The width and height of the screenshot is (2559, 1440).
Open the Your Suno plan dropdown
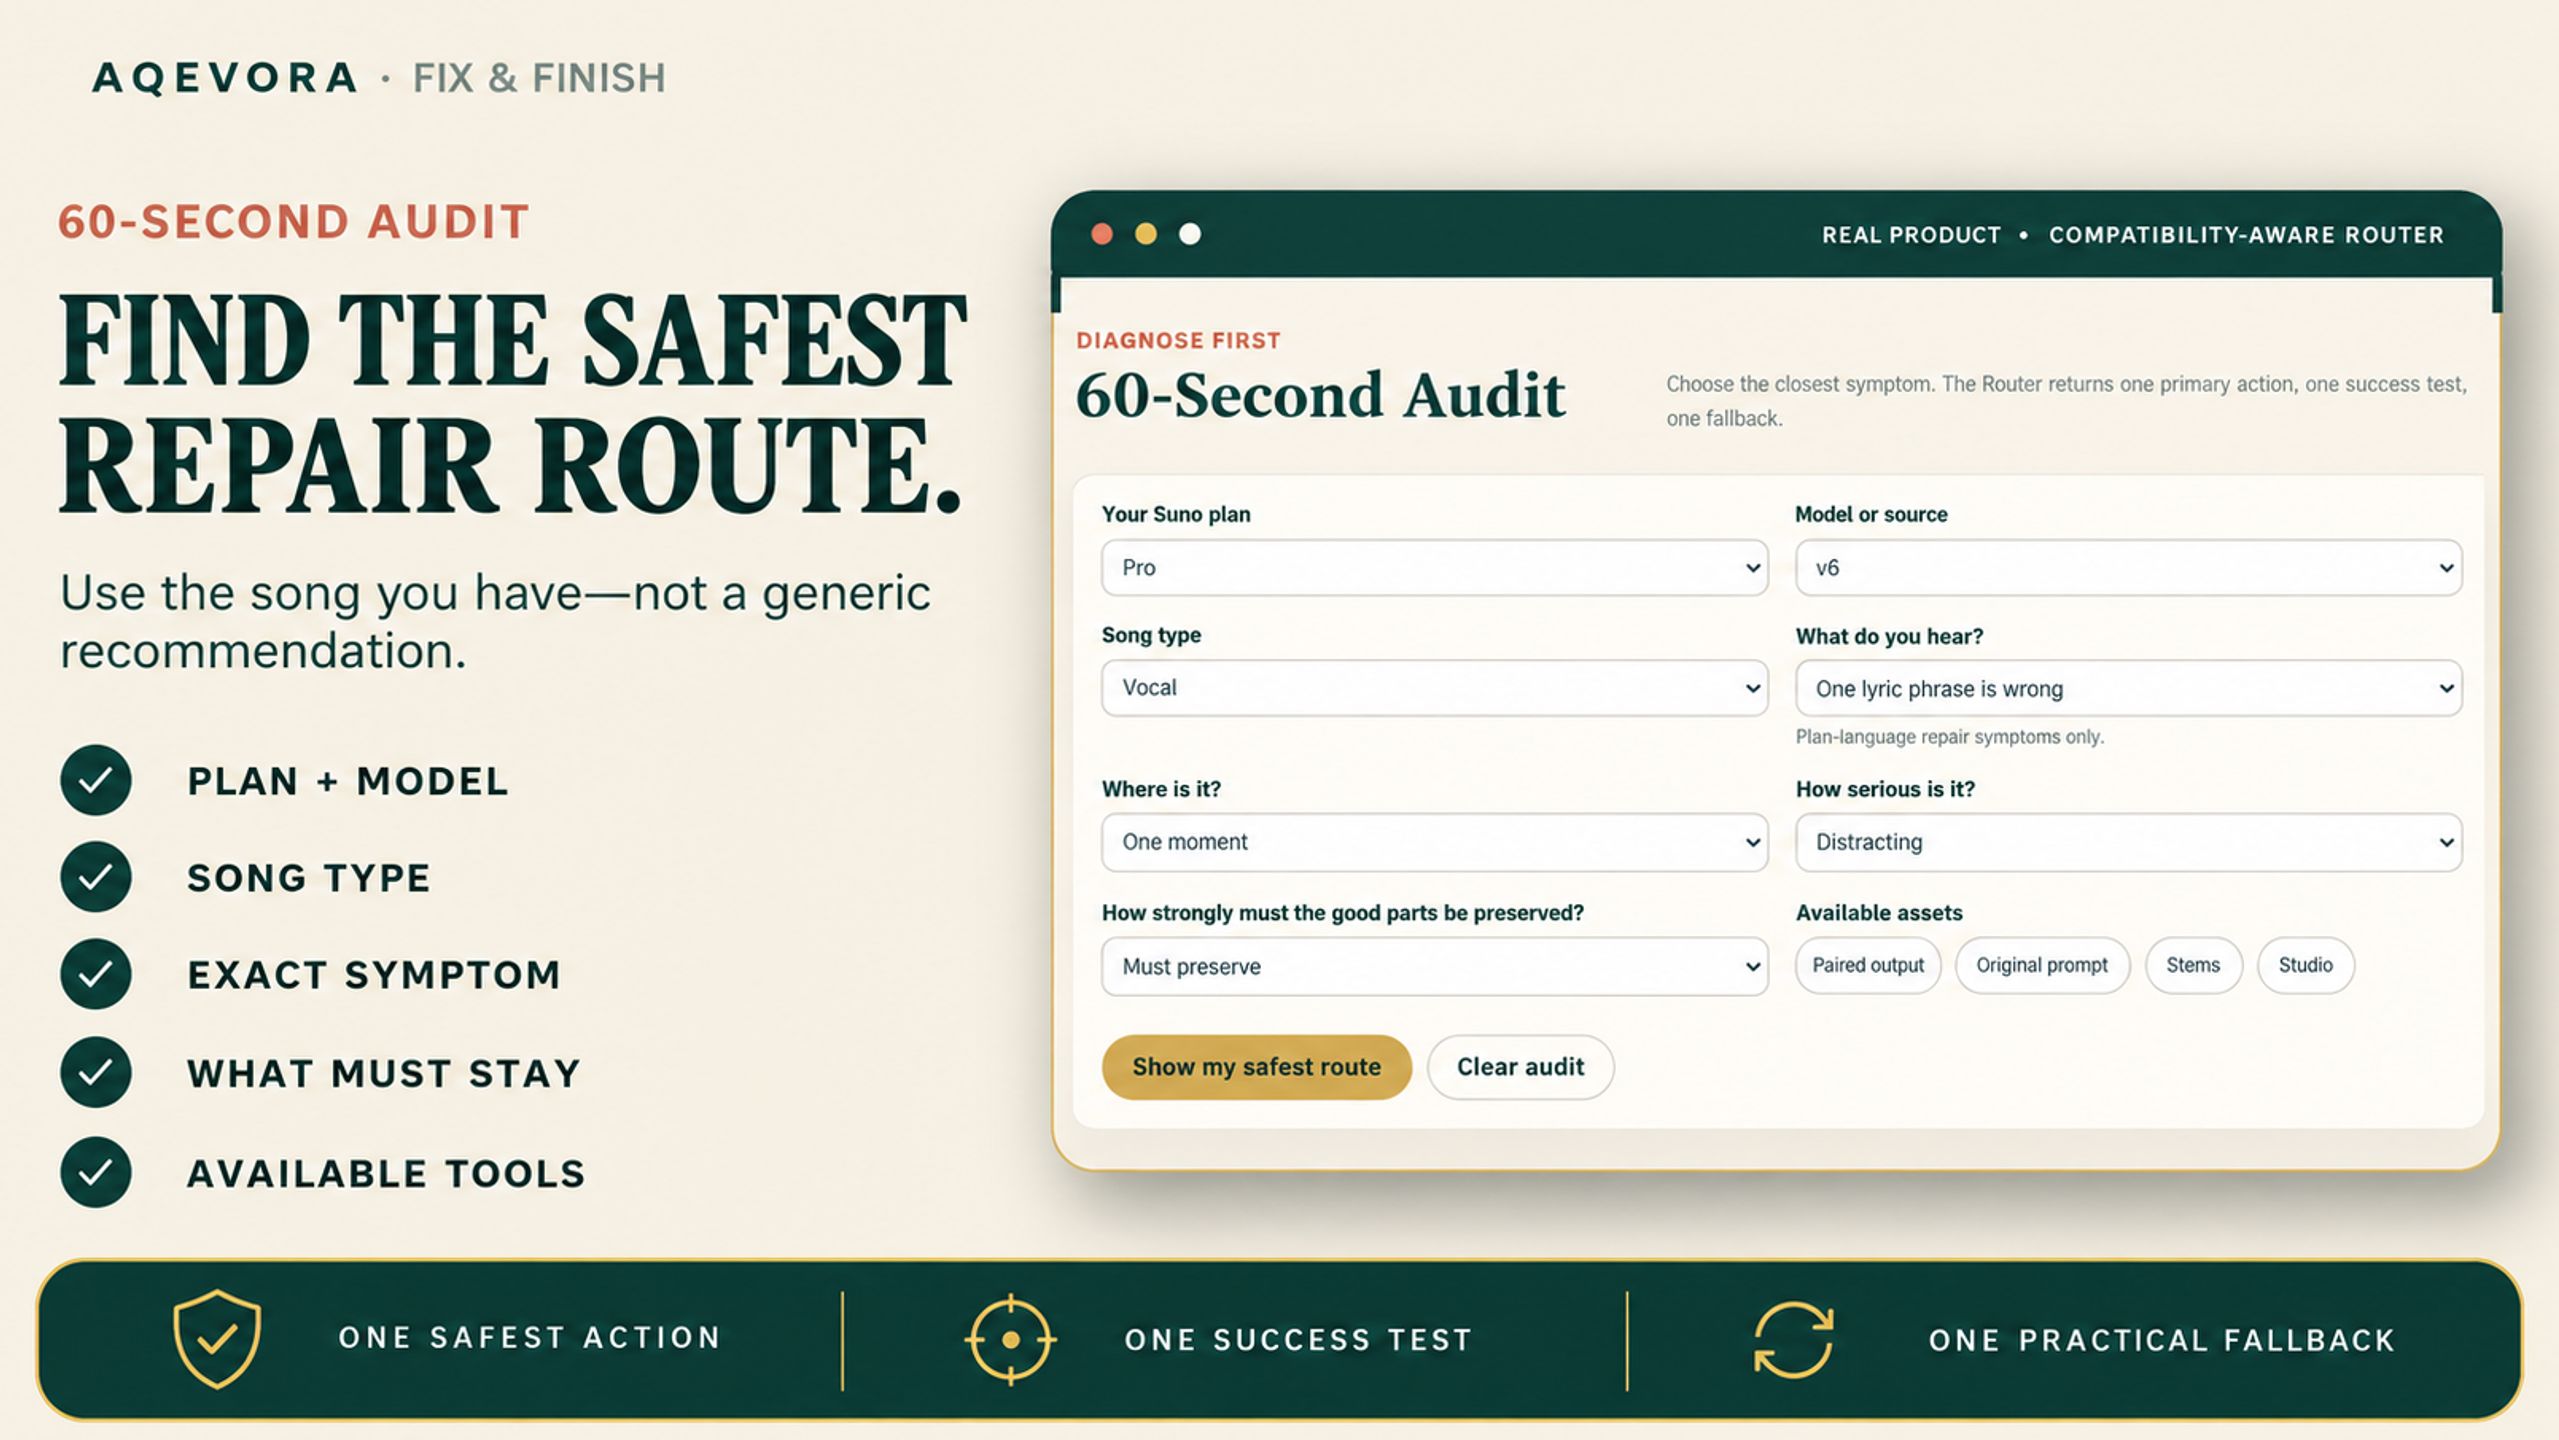[1434, 568]
